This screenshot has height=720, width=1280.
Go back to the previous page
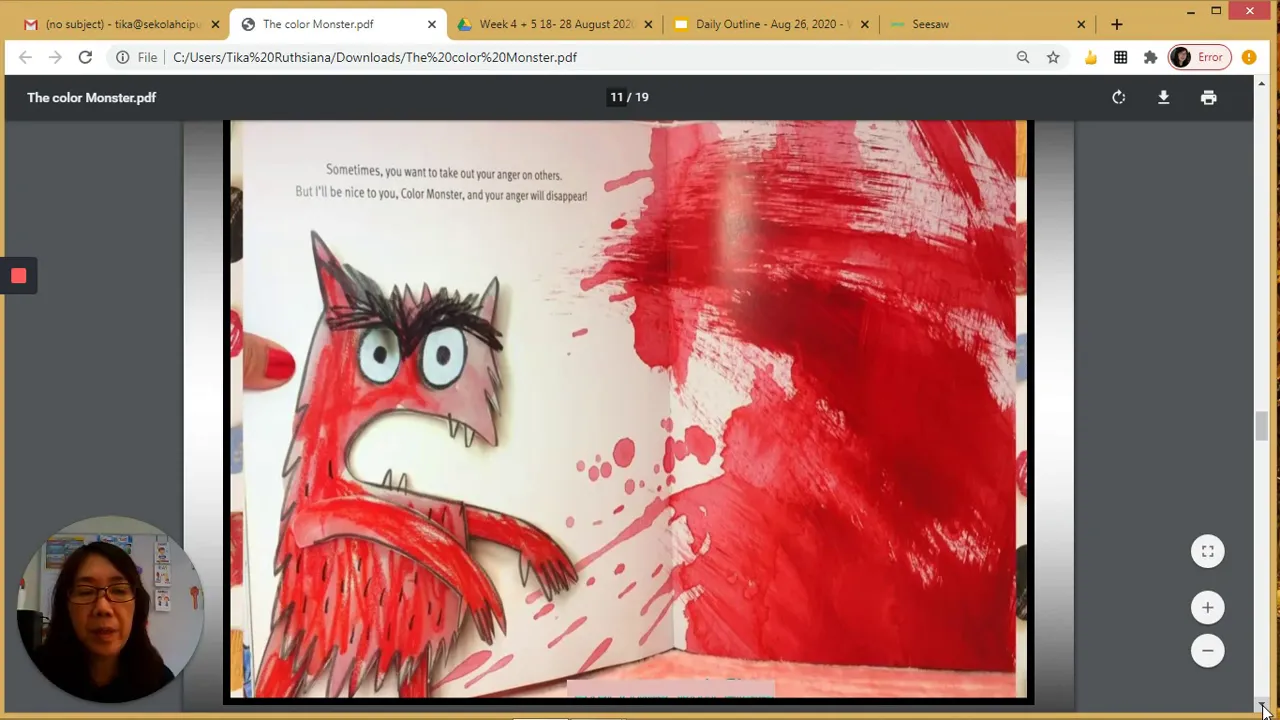[26, 57]
